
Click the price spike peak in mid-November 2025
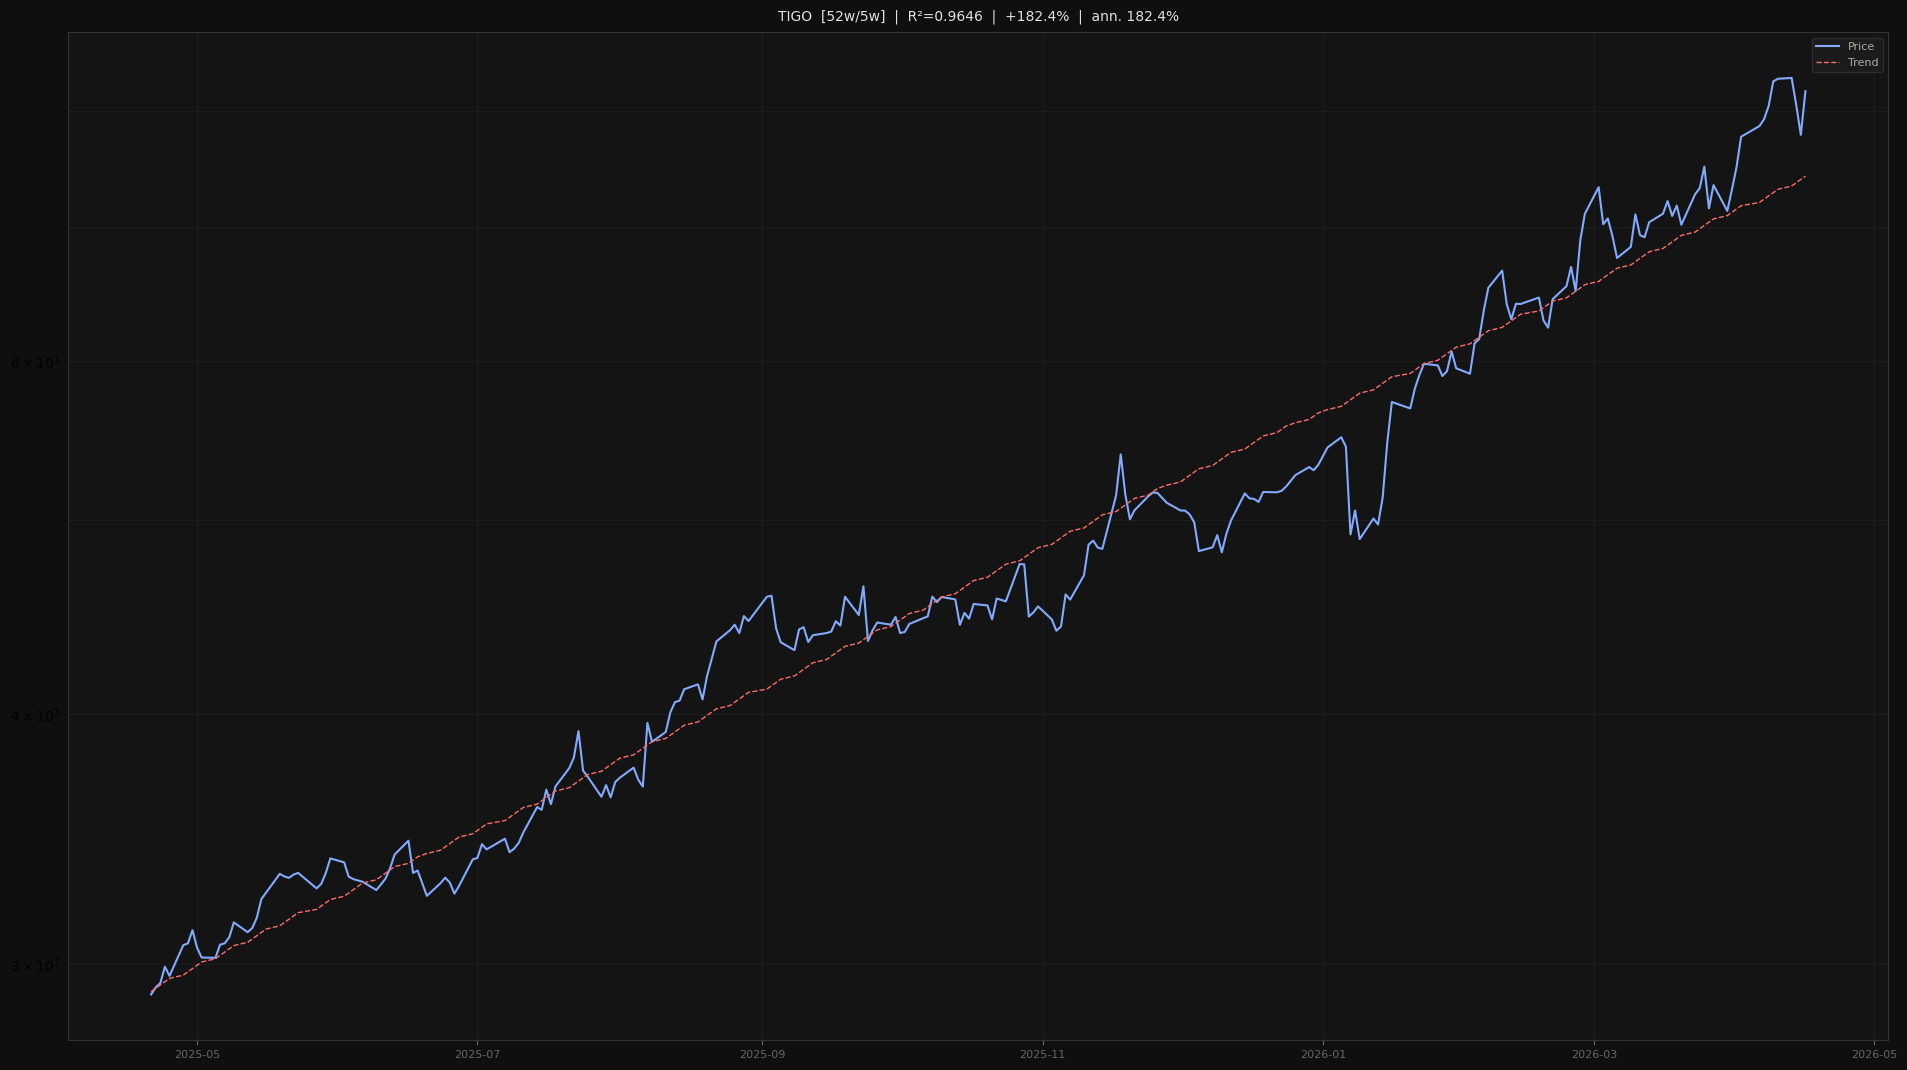1120,455
